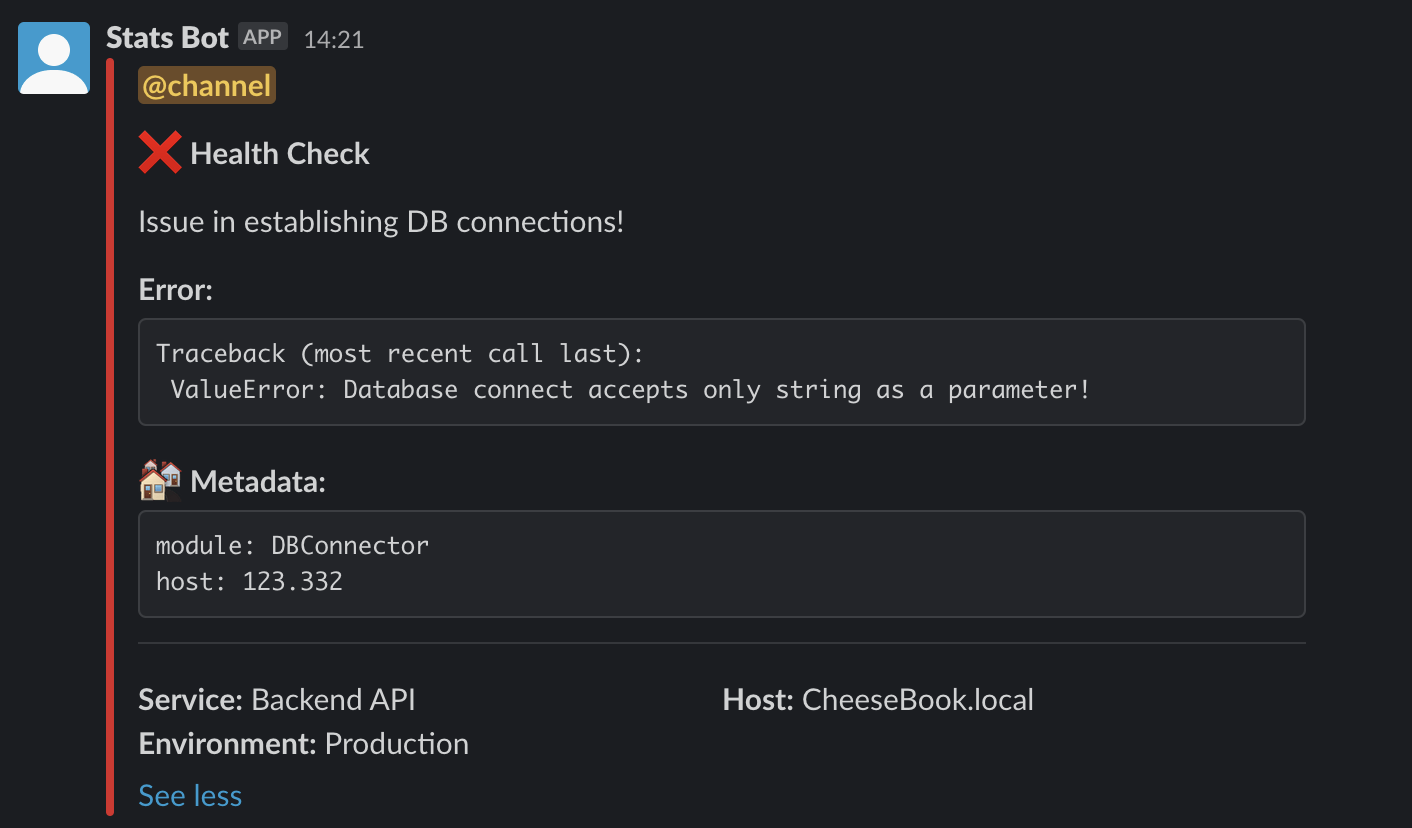This screenshot has width=1412, height=828.
Task: Click the Stats Bot avatar image
Action: pyautogui.click(x=54, y=58)
